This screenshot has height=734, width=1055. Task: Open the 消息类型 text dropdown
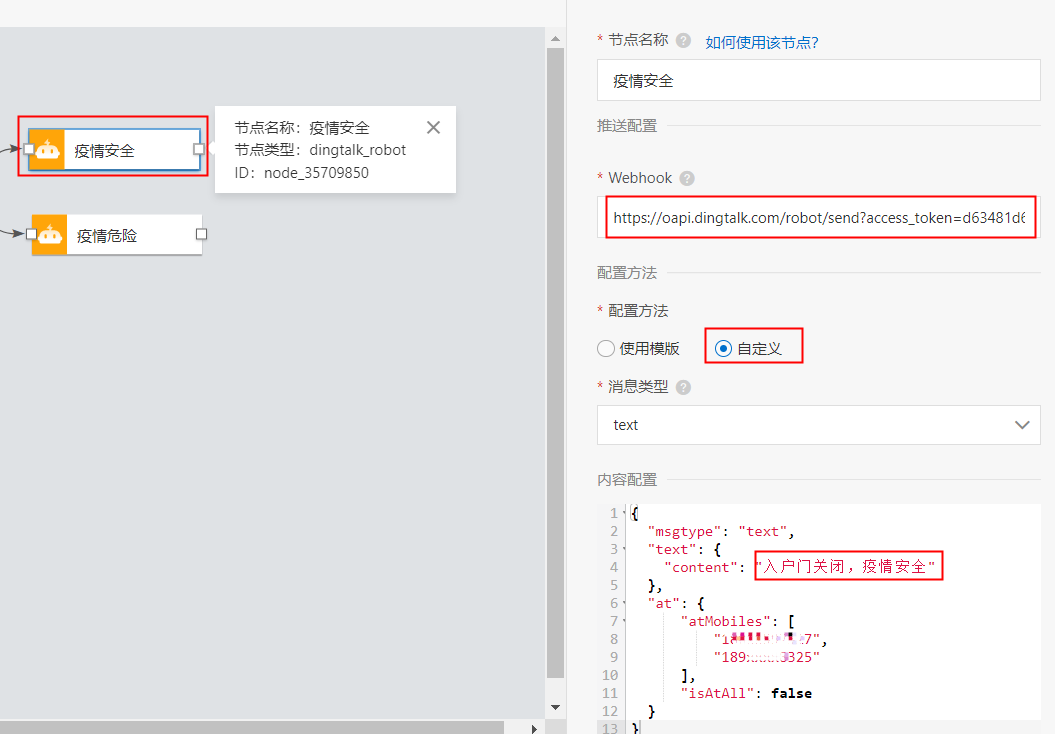[818, 425]
